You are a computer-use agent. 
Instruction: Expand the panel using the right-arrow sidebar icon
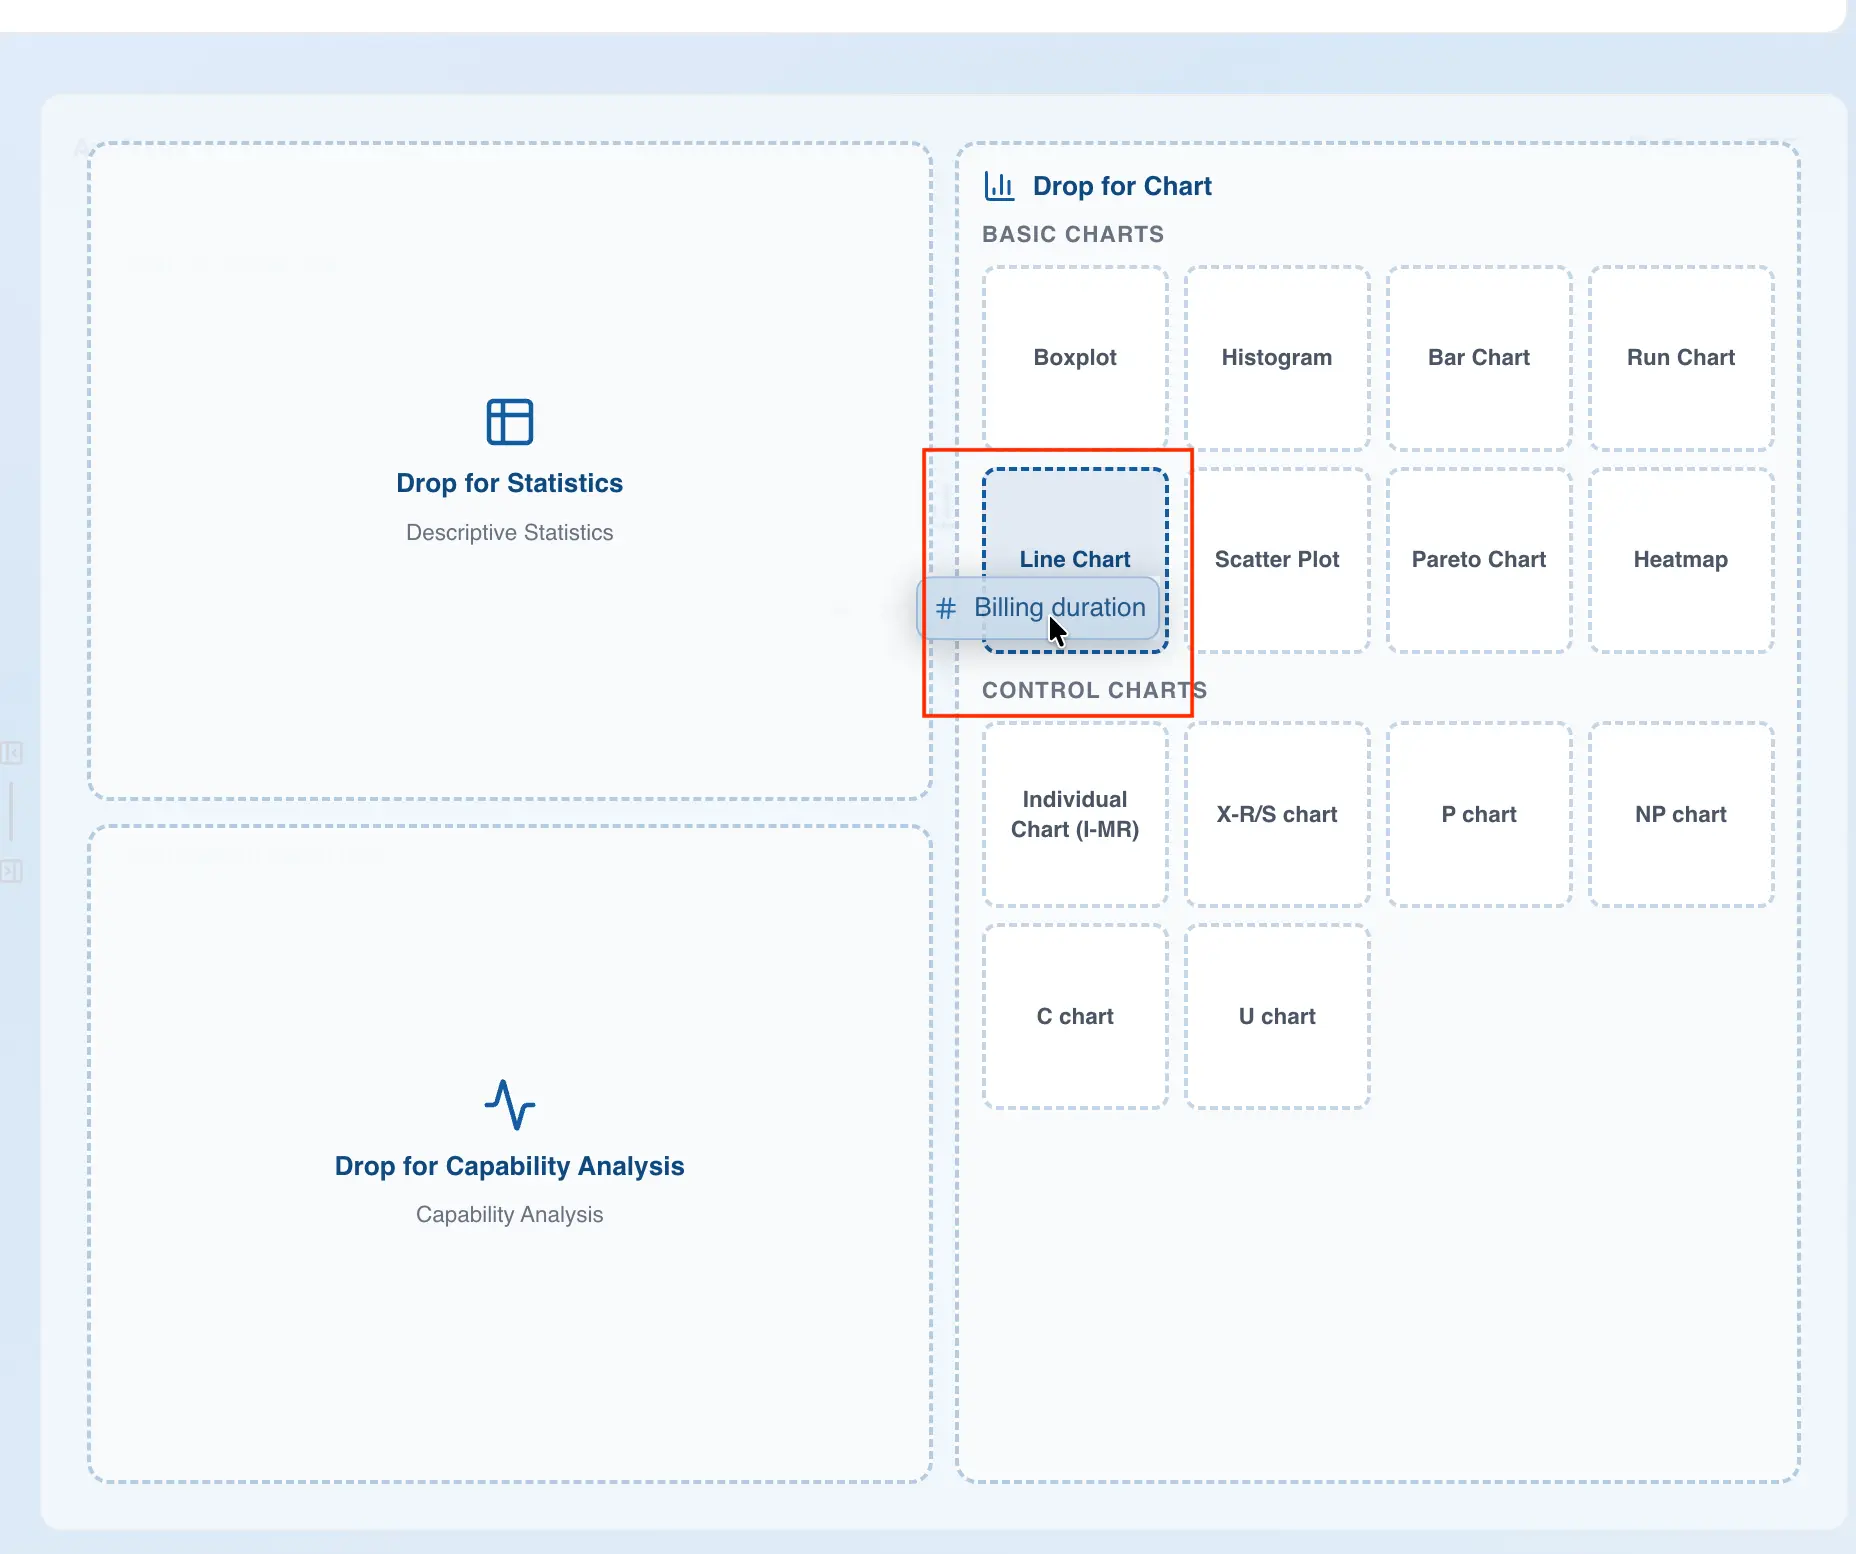pos(11,870)
